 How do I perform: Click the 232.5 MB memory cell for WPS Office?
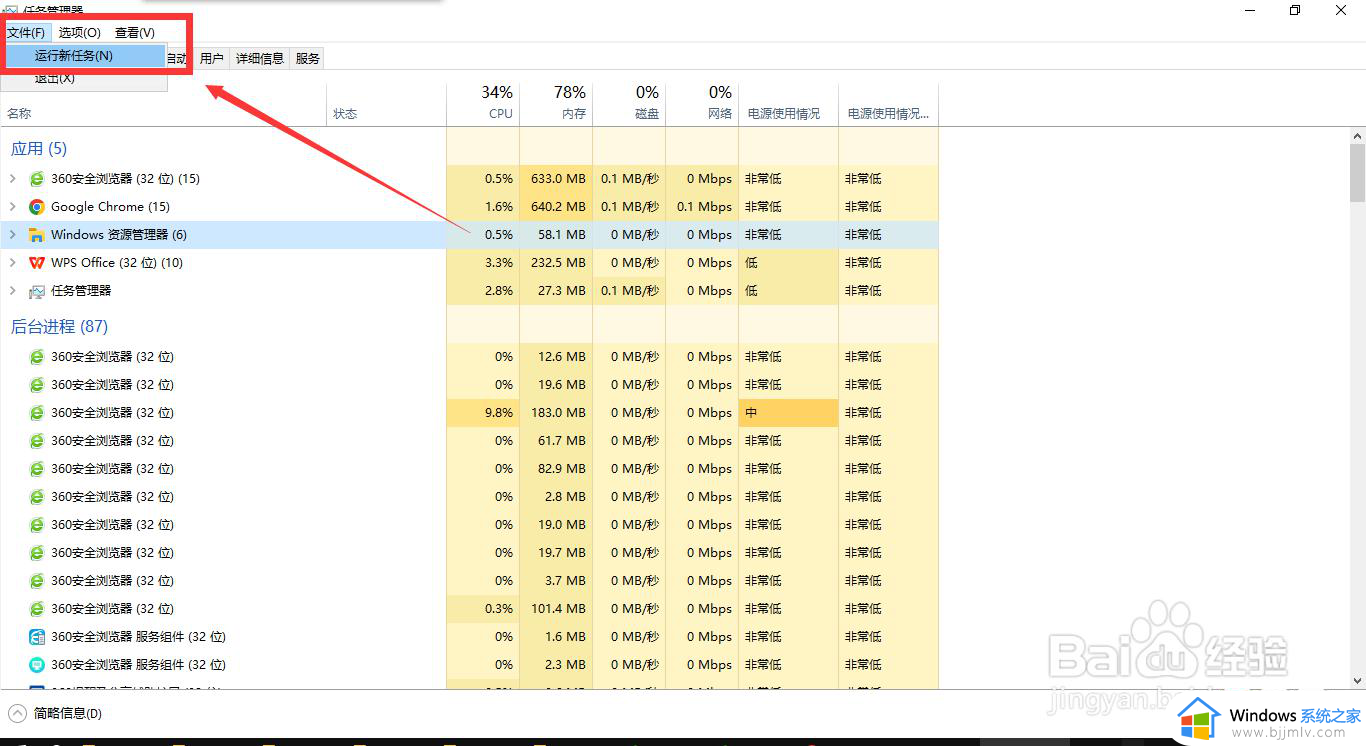tap(556, 263)
